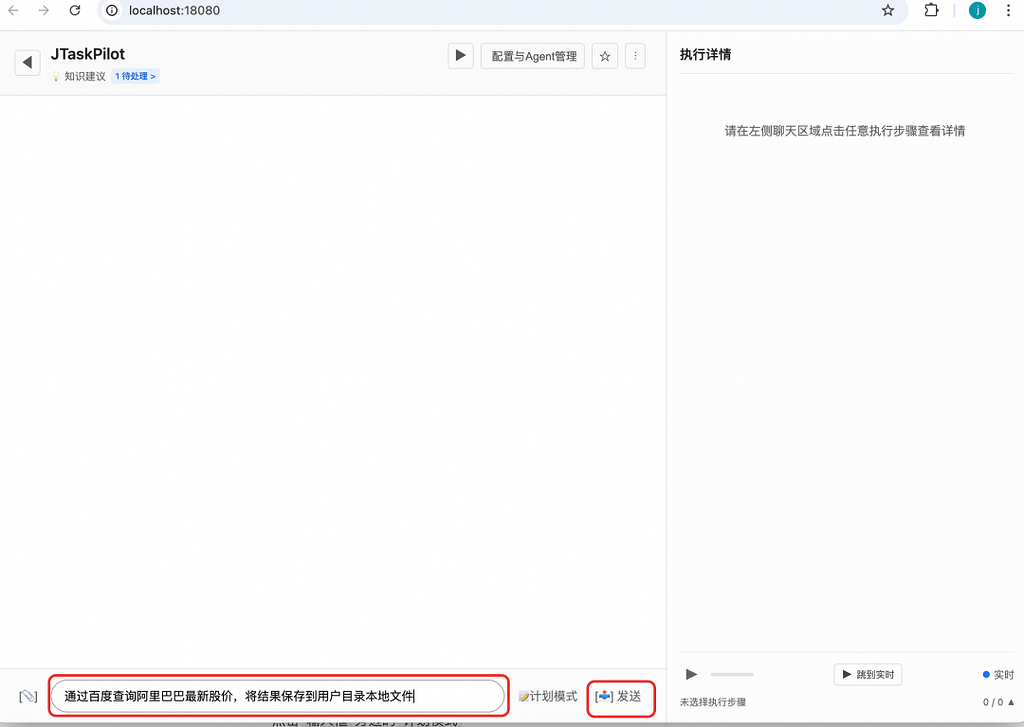Open the browser profile menu icon
This screenshot has height=727, width=1024.
tap(976, 11)
